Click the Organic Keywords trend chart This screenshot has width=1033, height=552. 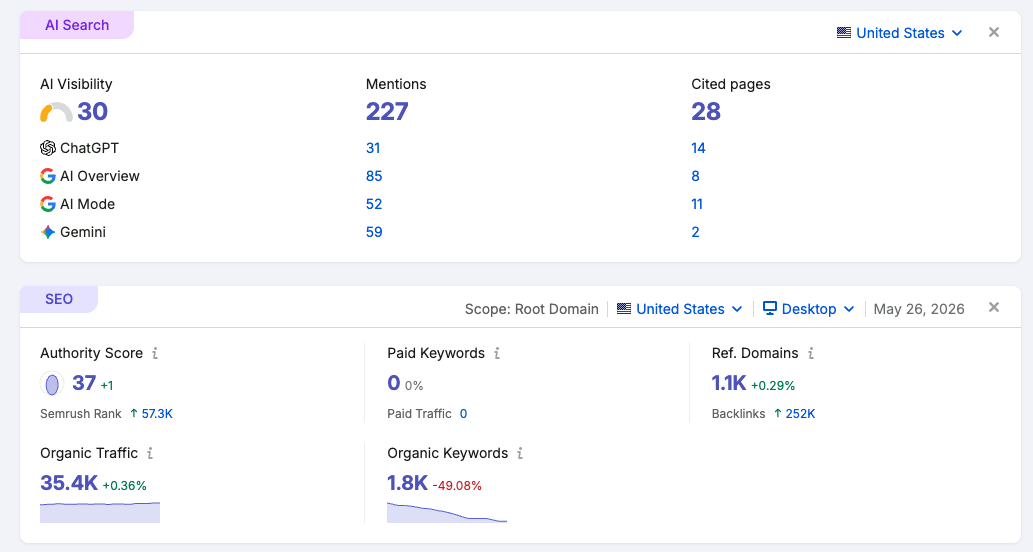click(447, 512)
